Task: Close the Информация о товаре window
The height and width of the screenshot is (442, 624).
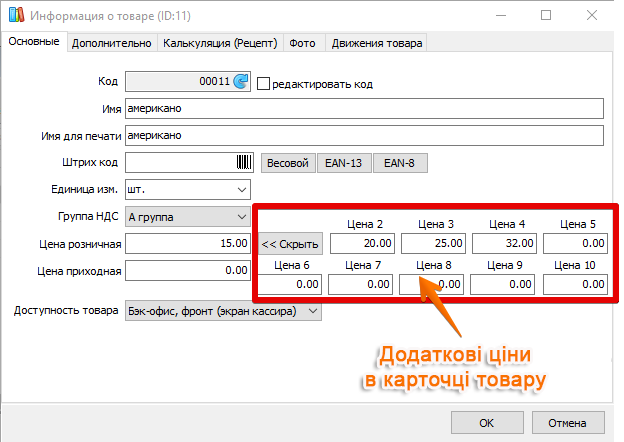Action: pos(592,16)
